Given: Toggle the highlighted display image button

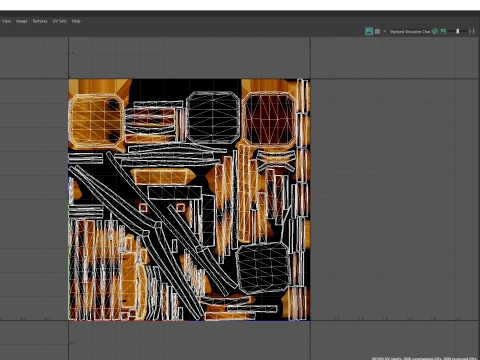Looking at the screenshot, I should coord(369,31).
